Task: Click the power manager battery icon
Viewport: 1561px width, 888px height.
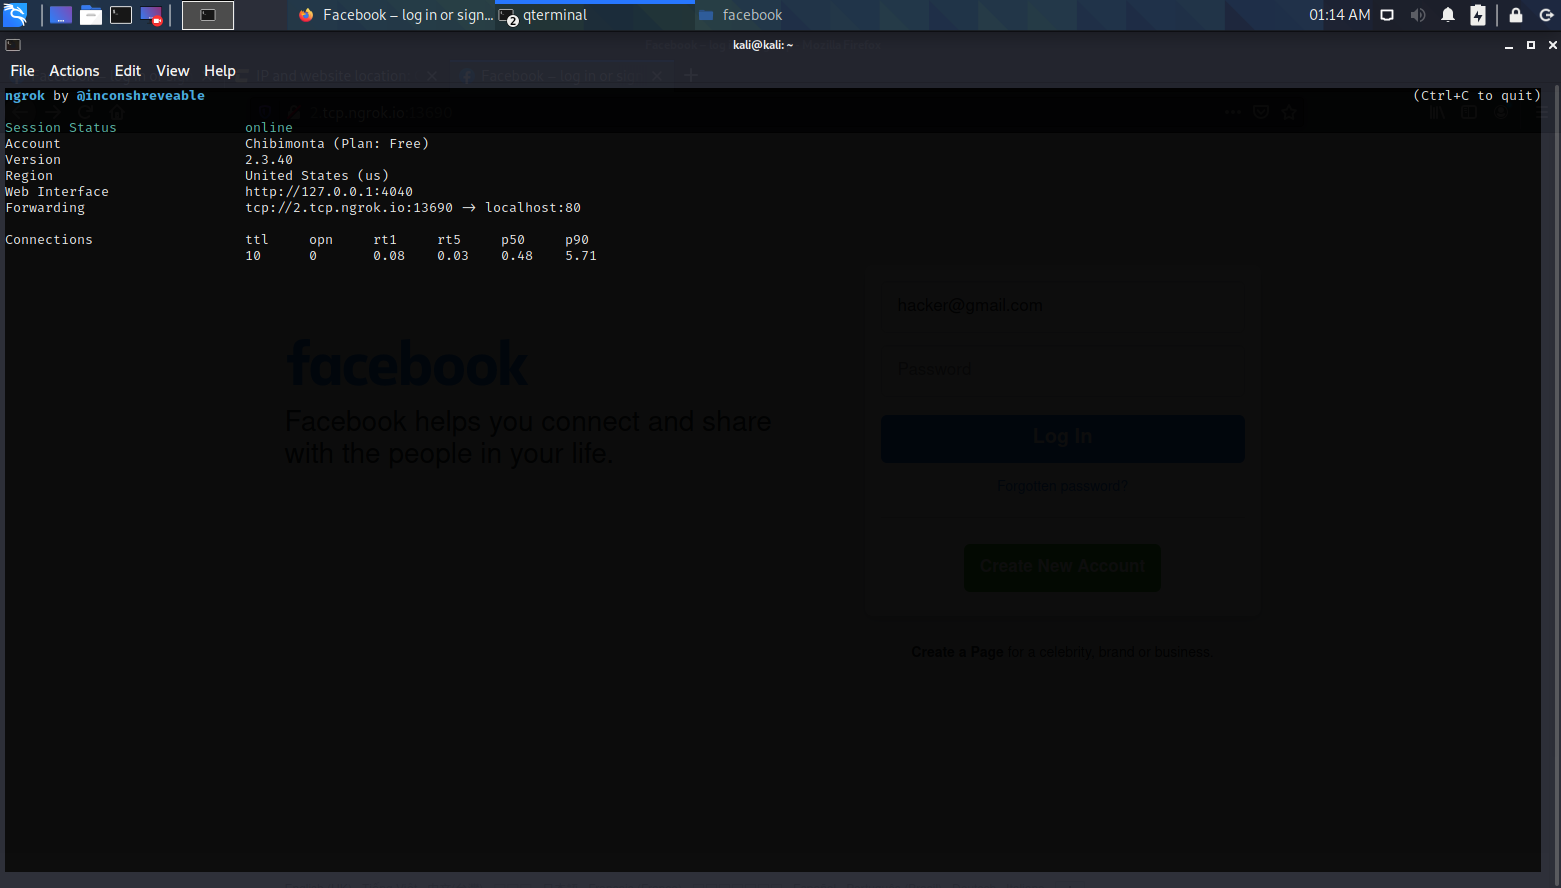Action: pyautogui.click(x=1478, y=15)
